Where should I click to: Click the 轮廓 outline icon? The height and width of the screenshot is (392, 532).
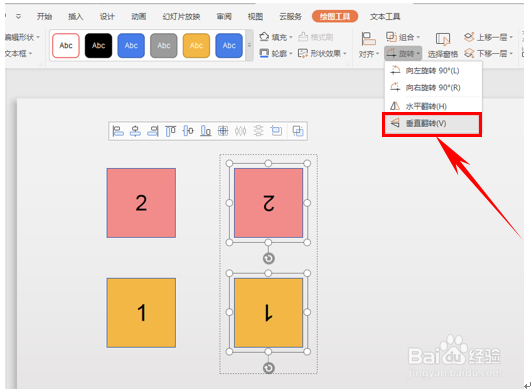pyautogui.click(x=264, y=53)
